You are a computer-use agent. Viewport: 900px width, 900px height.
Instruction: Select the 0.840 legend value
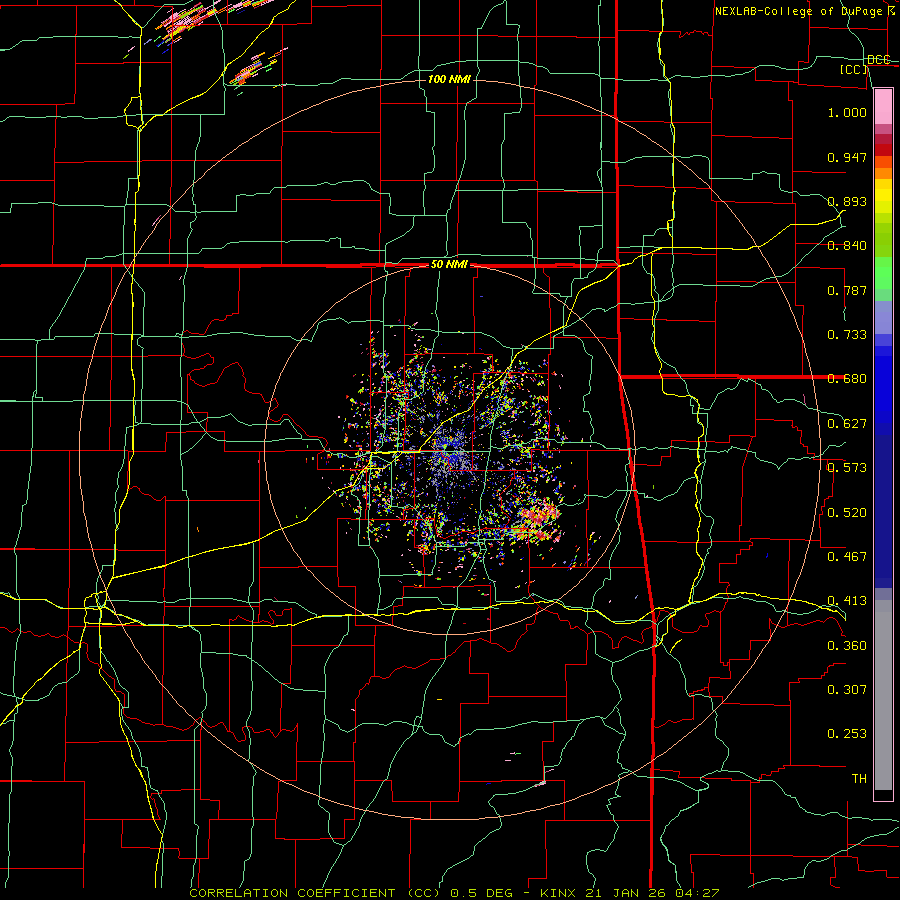tap(847, 246)
